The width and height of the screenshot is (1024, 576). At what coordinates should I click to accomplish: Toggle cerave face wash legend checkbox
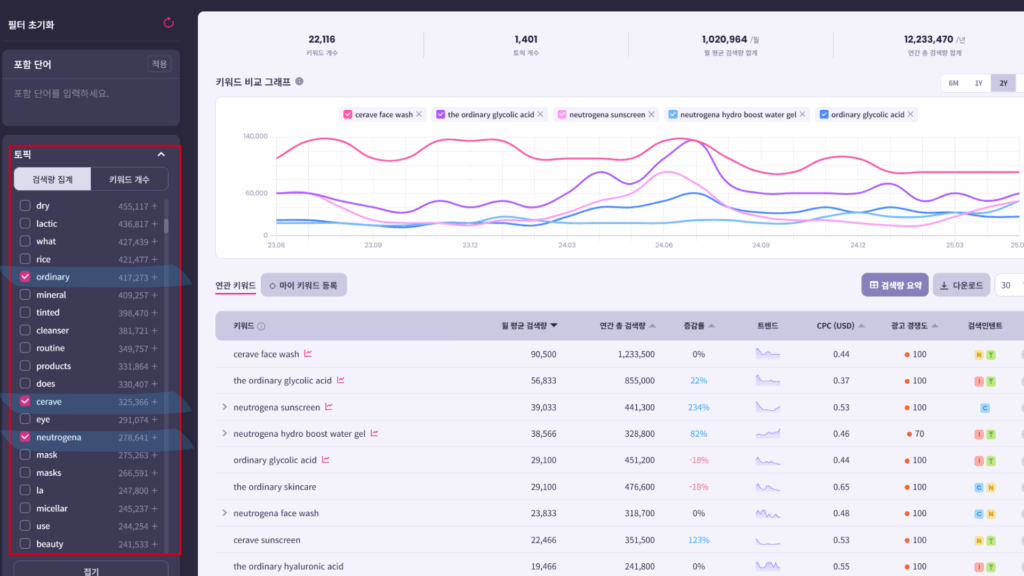pos(348,115)
